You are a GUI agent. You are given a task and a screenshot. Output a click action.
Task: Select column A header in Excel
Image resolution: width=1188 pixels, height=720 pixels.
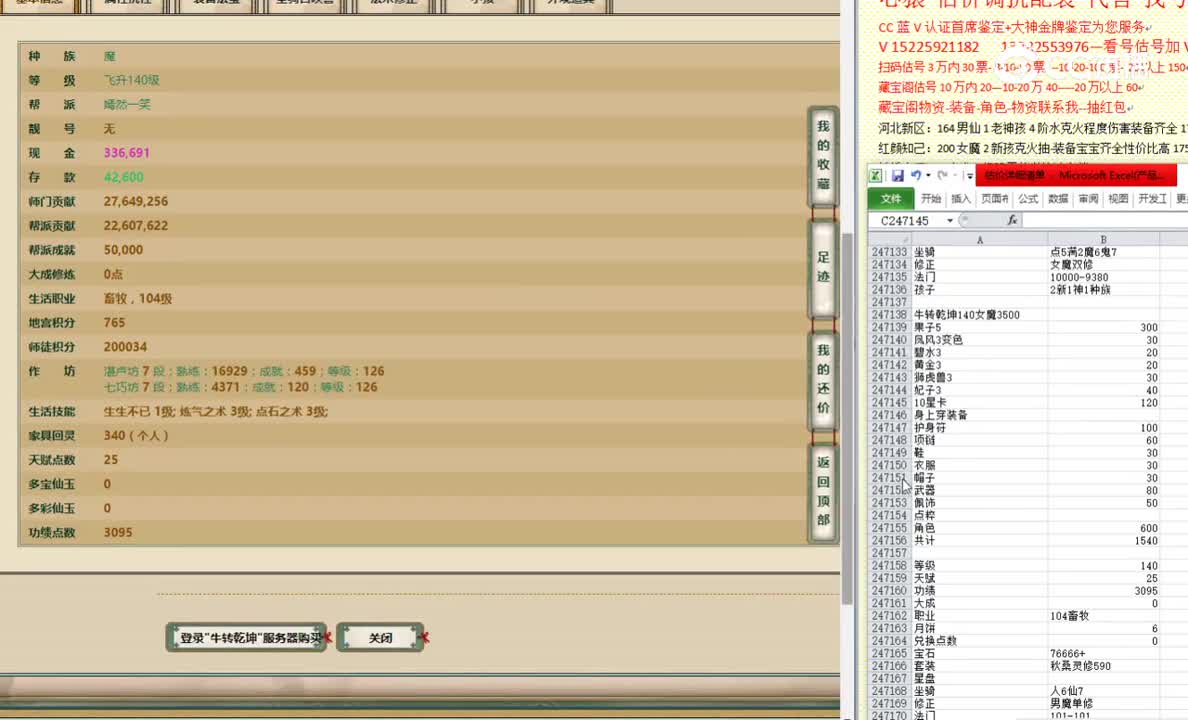(979, 239)
